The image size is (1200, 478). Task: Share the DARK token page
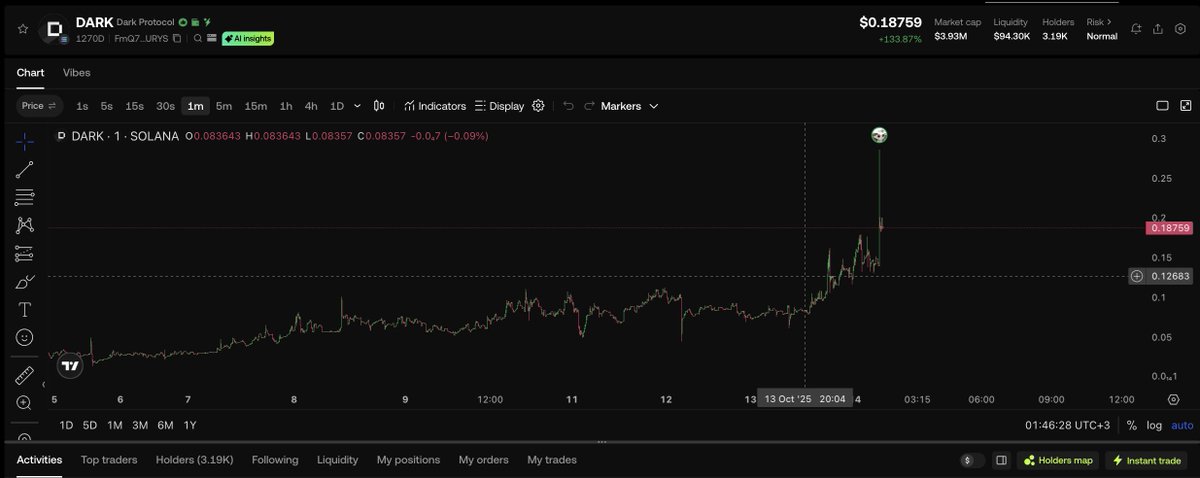(x=1158, y=29)
